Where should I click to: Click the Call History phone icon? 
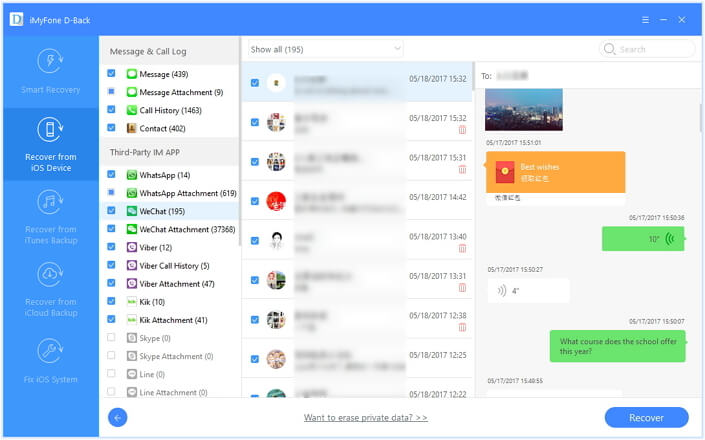tap(131, 110)
